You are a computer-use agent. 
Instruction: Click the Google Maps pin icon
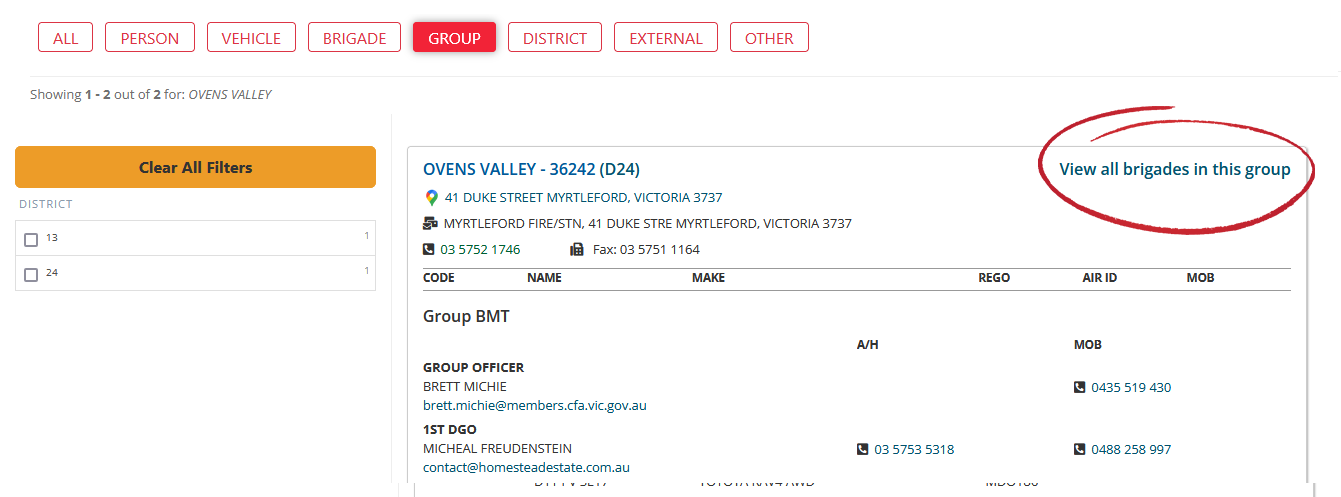point(431,198)
